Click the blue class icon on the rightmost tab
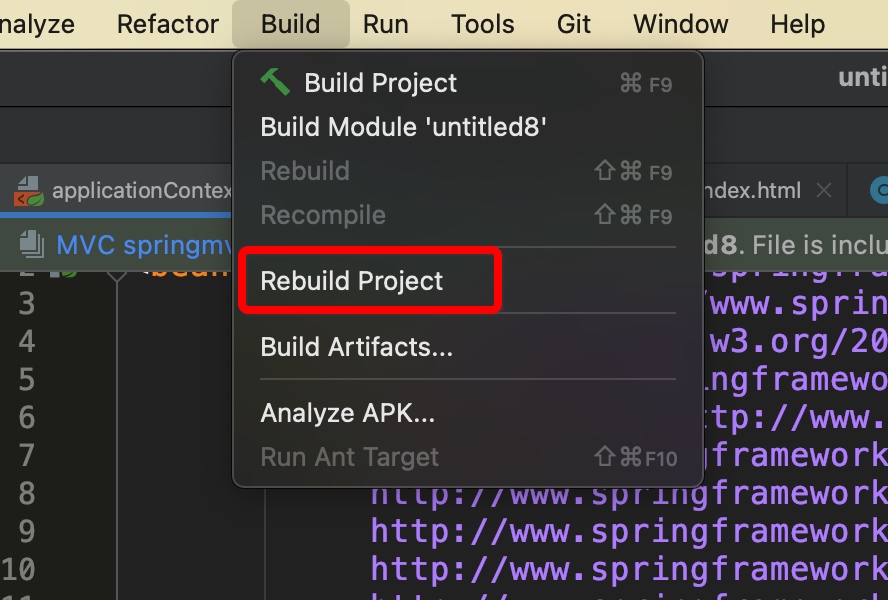888x600 pixels. coord(880,190)
